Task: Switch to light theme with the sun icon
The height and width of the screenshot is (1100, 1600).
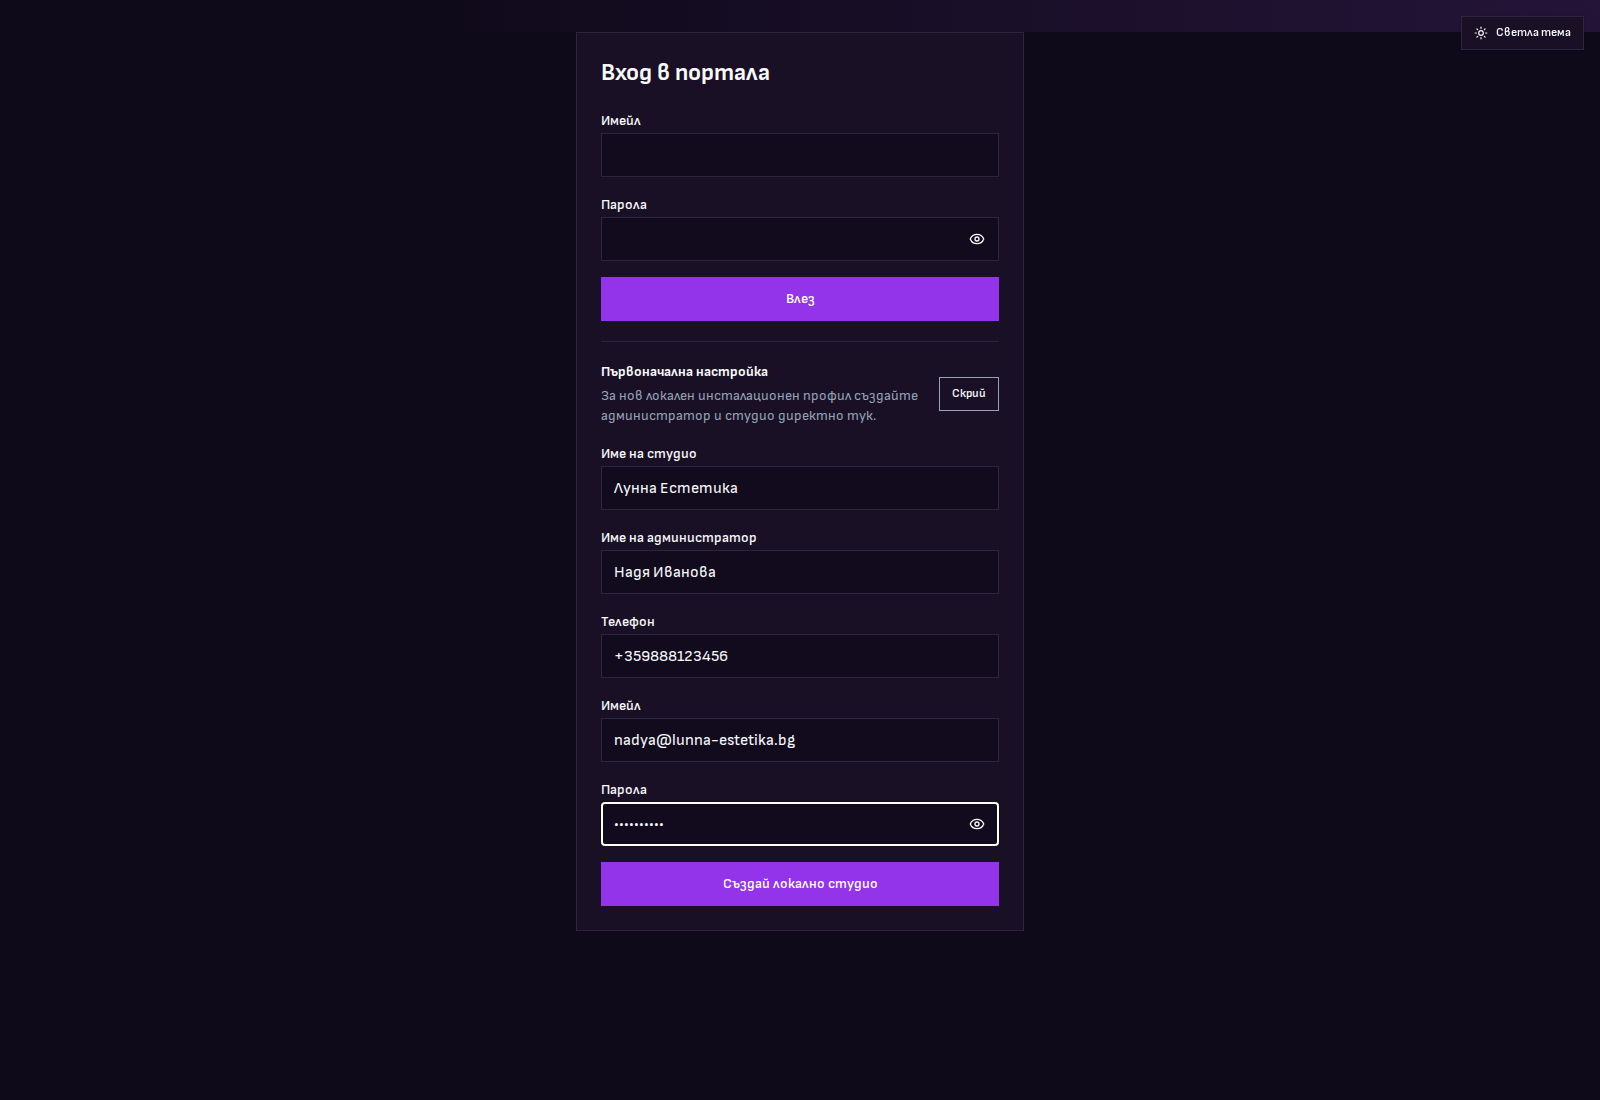Action: point(1521,33)
